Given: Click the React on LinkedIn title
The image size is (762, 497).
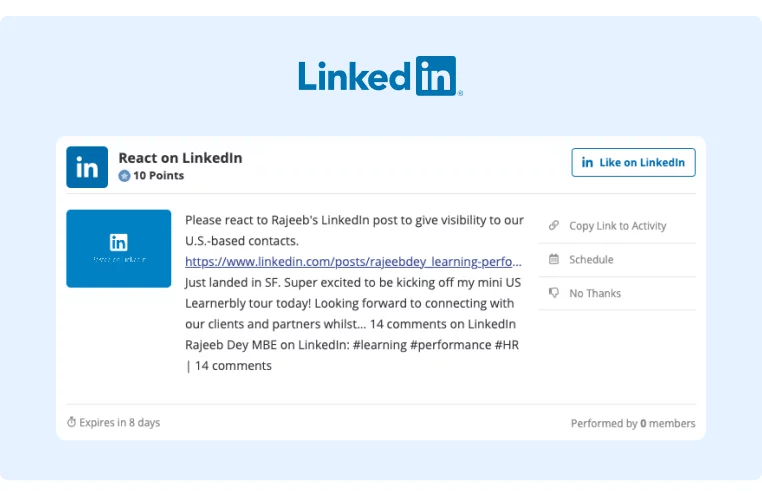Looking at the screenshot, I should point(180,158).
